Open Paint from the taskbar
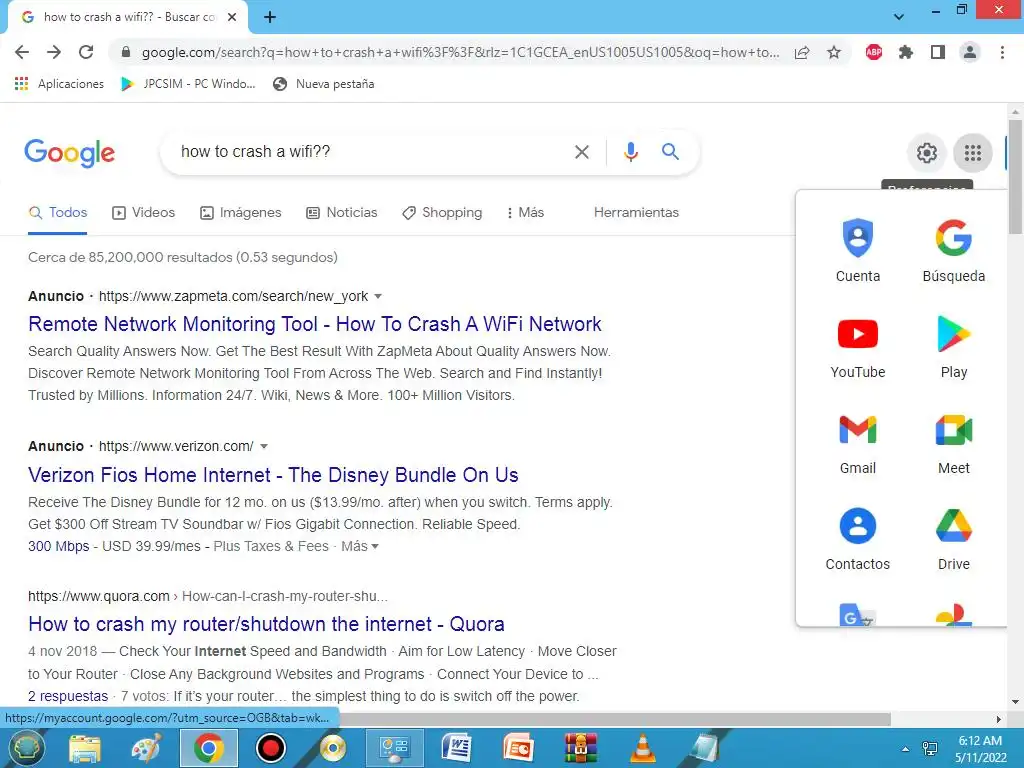The height and width of the screenshot is (768, 1024). pos(146,748)
